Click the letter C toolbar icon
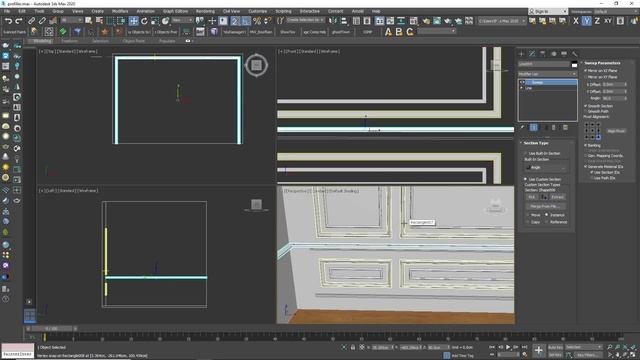Viewport: 640px width, 360px height. pos(410,32)
